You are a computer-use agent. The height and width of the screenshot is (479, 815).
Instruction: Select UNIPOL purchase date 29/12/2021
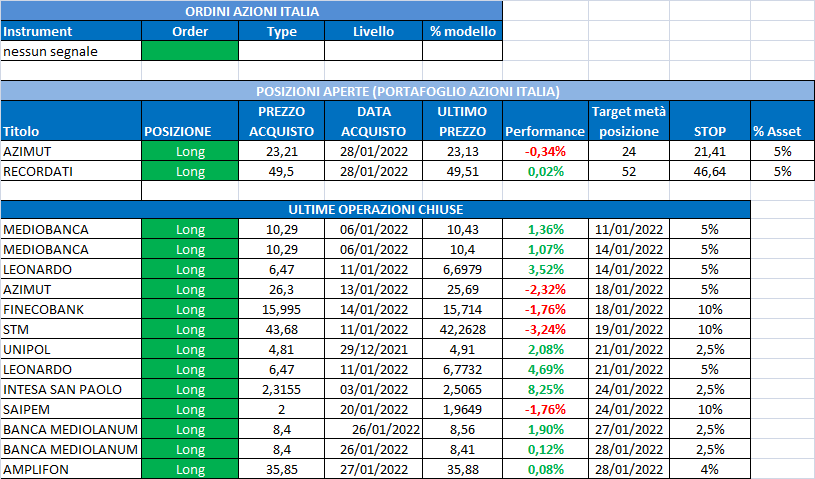(x=373, y=349)
